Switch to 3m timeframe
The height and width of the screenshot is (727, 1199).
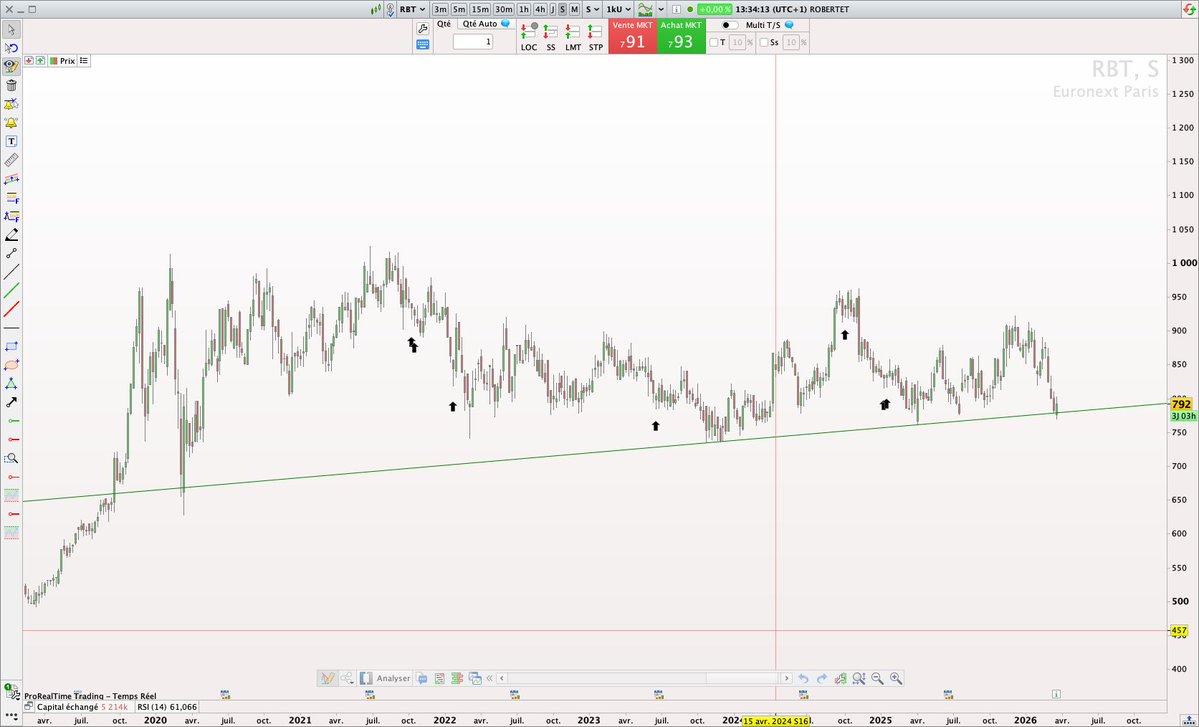pyautogui.click(x=440, y=9)
